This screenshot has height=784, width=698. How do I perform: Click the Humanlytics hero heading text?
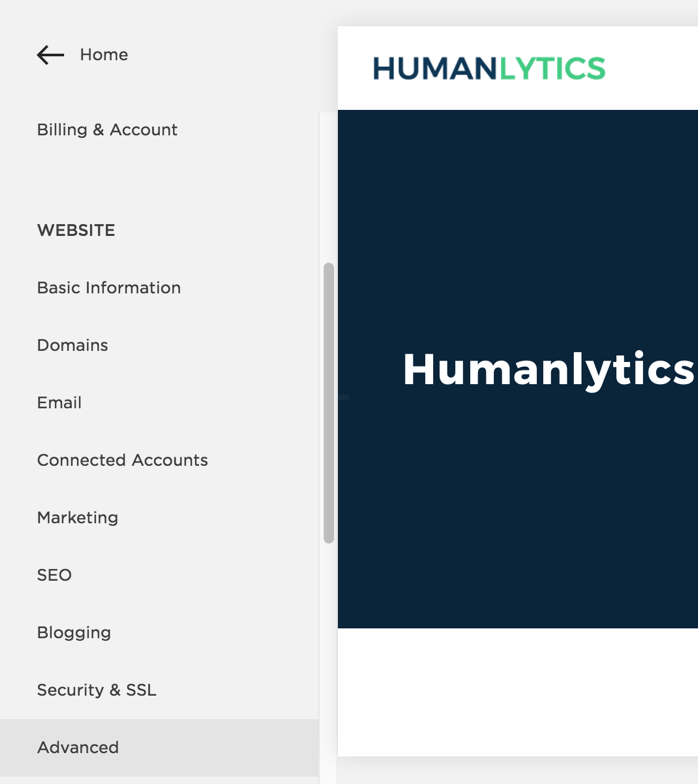550,370
